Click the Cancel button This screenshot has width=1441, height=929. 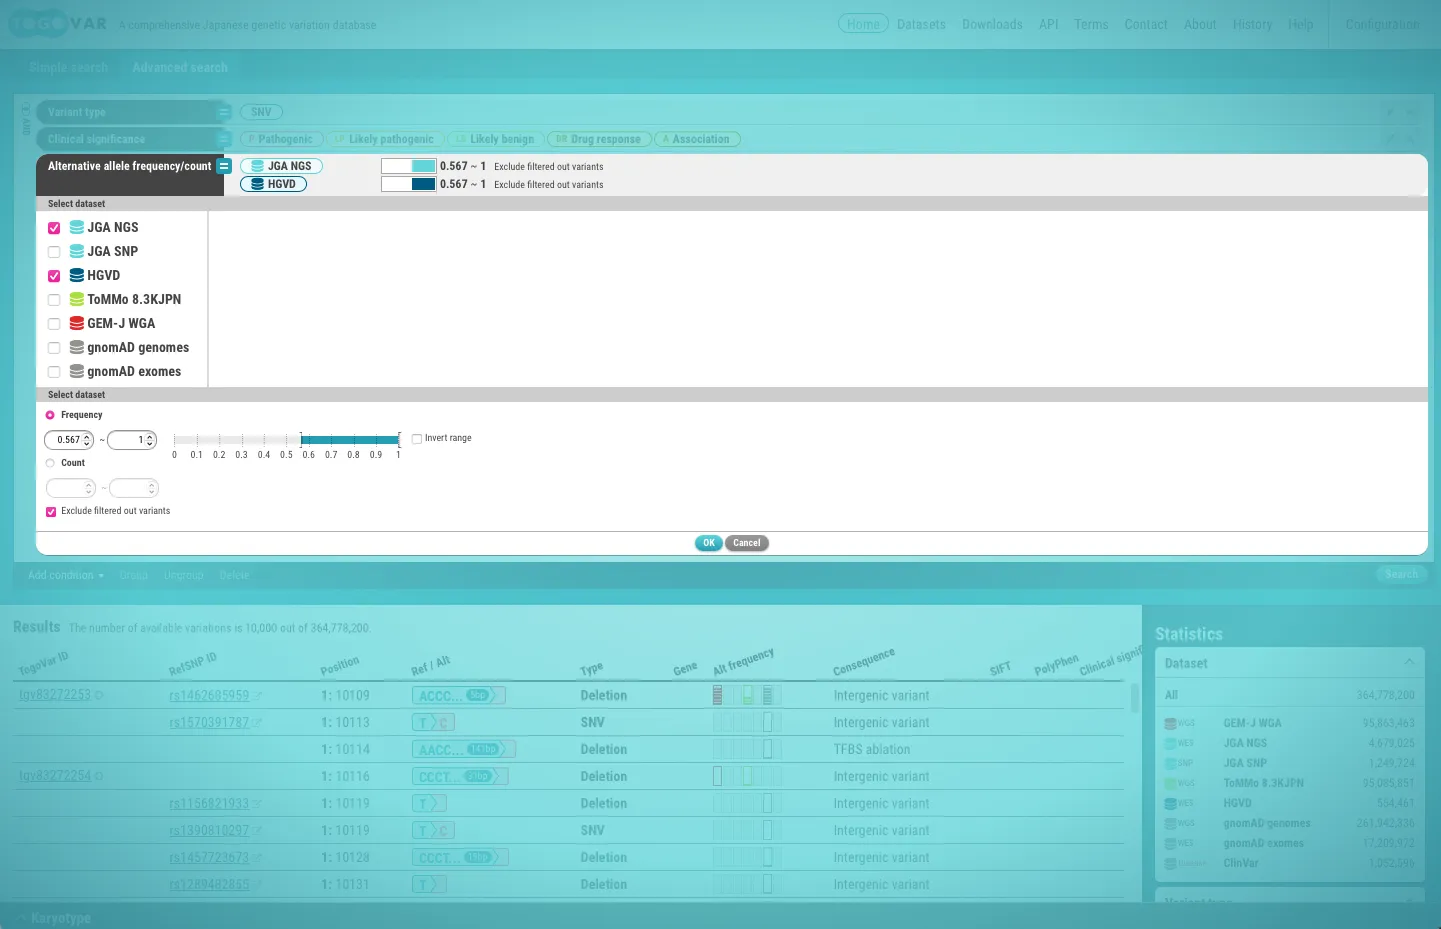[747, 543]
